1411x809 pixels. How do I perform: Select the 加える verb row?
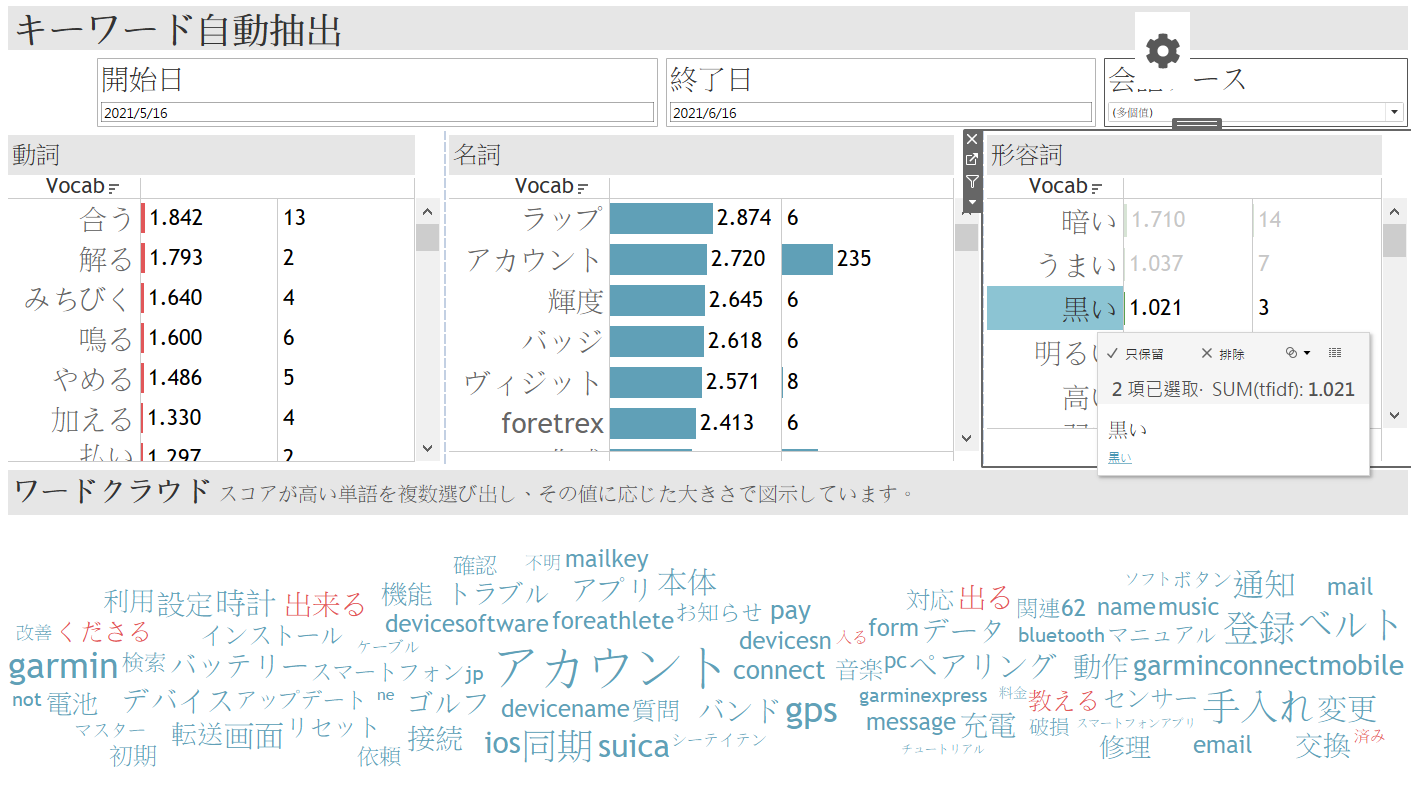[211, 418]
